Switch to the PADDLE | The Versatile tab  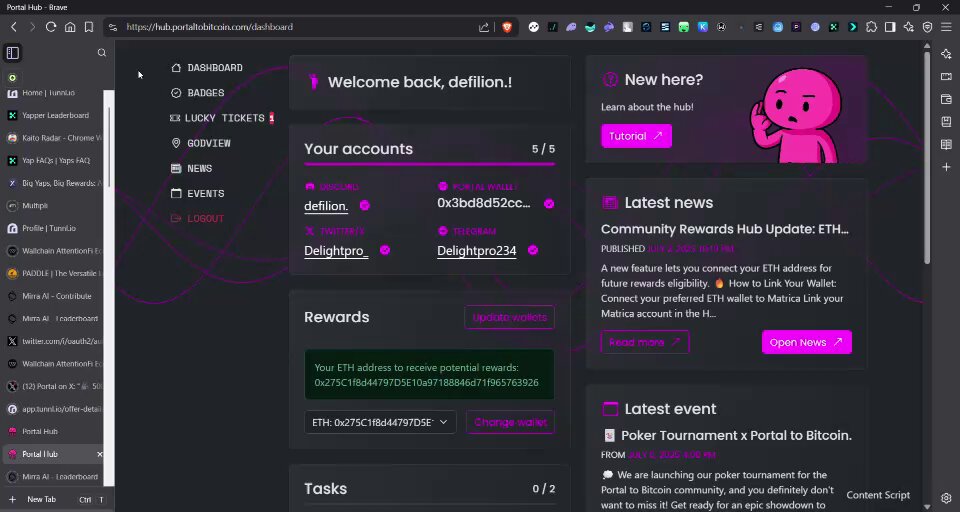tap(53, 273)
